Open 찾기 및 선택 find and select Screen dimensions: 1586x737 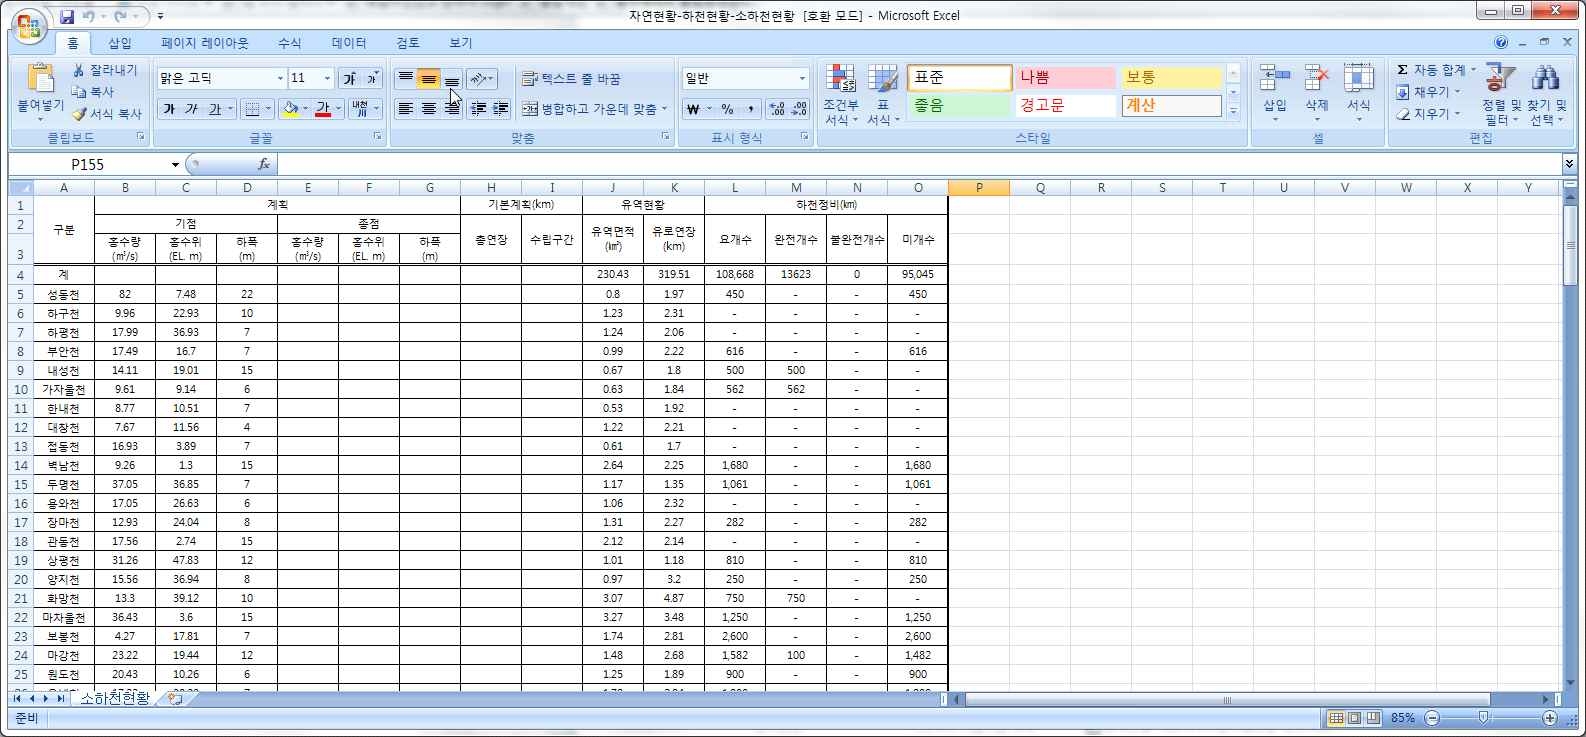1546,95
